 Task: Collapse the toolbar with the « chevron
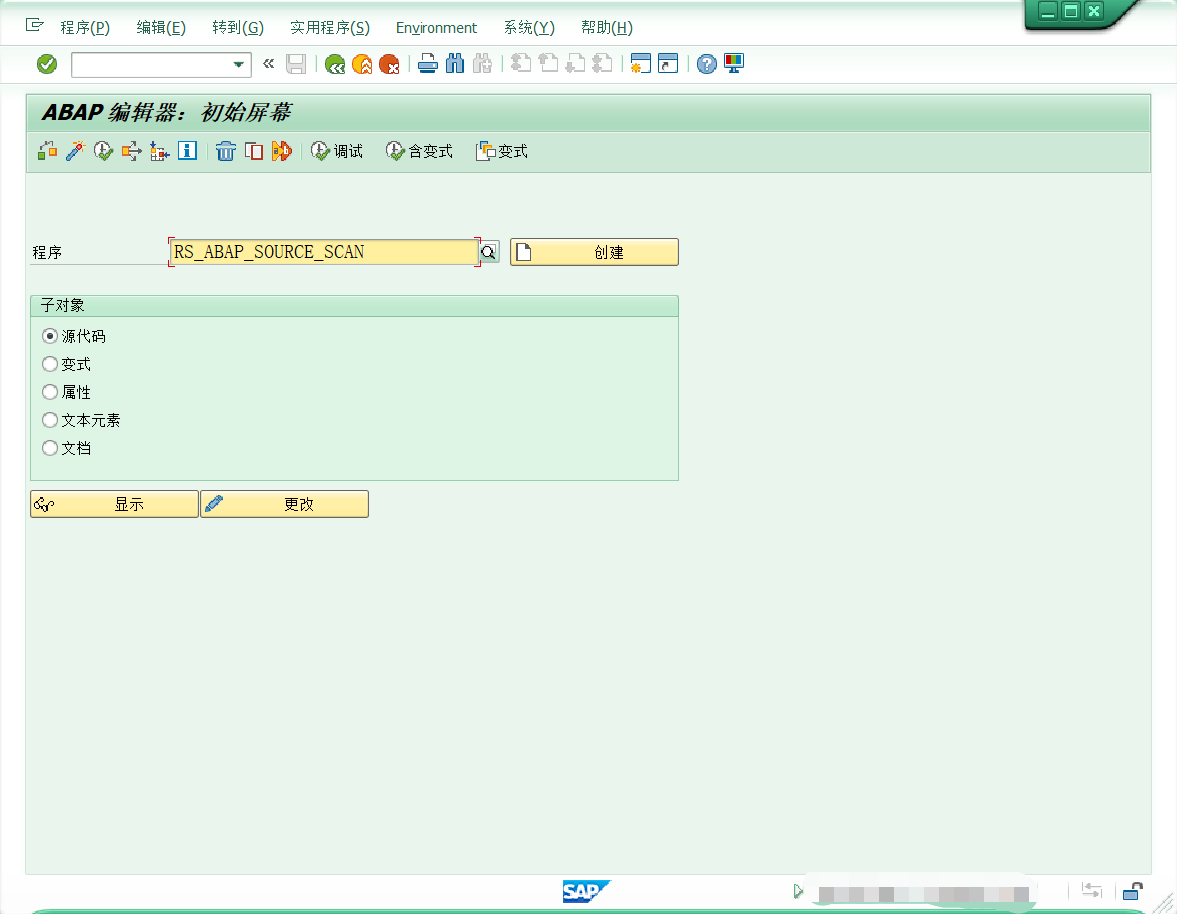coord(267,63)
